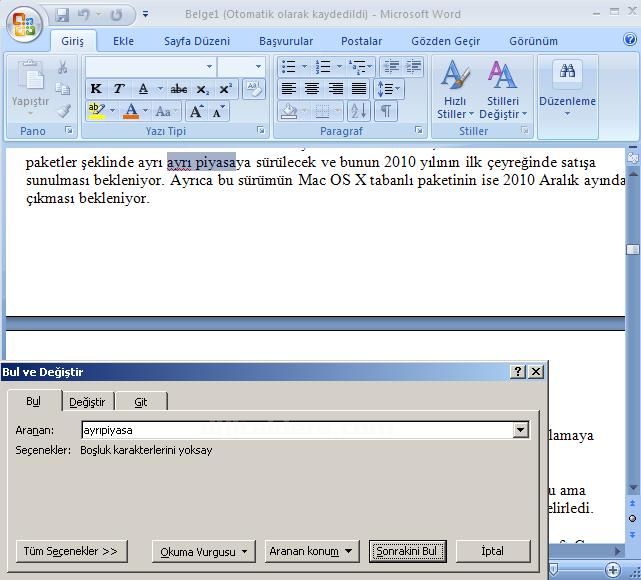Increase paragraph indent
This screenshot has height=580, width=641.
[x=413, y=67]
